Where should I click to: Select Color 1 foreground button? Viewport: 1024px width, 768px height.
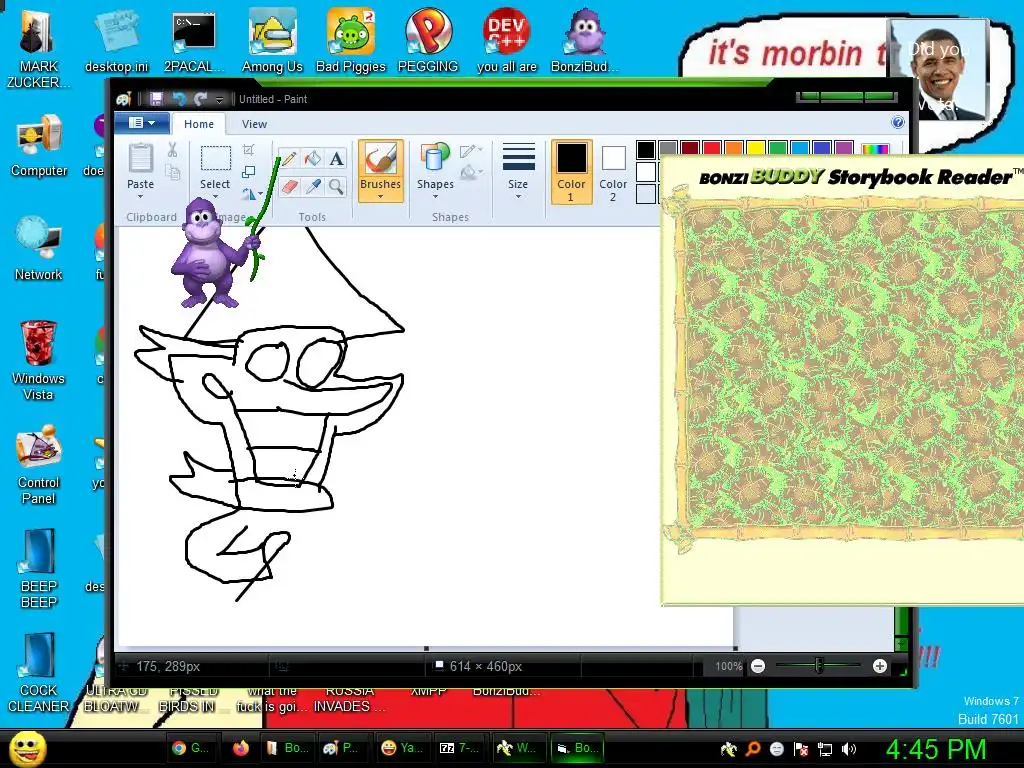click(571, 172)
